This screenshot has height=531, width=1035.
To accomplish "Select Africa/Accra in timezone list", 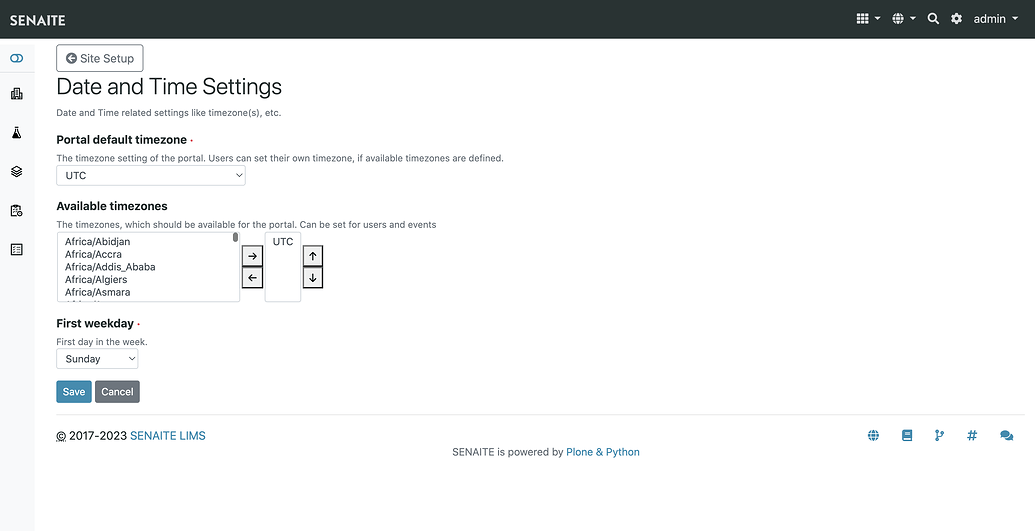I will tap(93, 254).
